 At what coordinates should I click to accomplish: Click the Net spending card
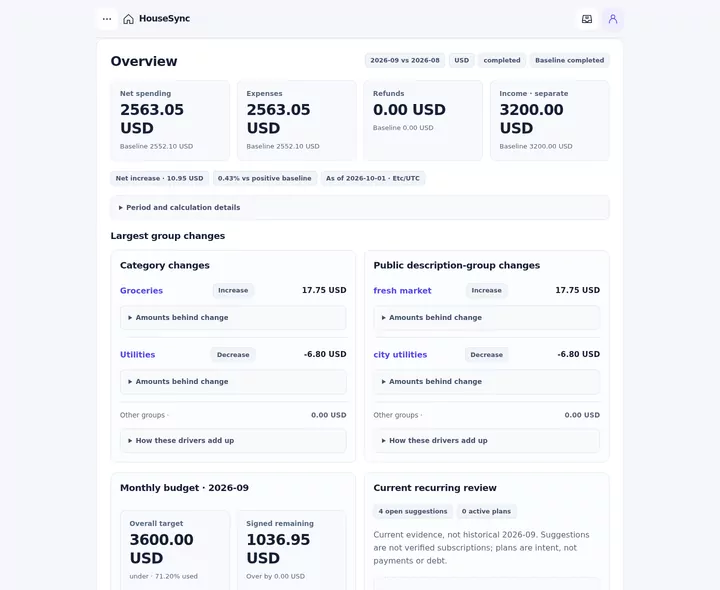(170, 121)
